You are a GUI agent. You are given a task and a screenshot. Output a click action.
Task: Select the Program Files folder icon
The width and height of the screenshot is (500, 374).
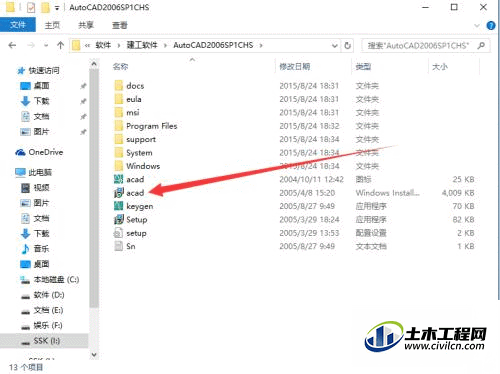coord(119,126)
